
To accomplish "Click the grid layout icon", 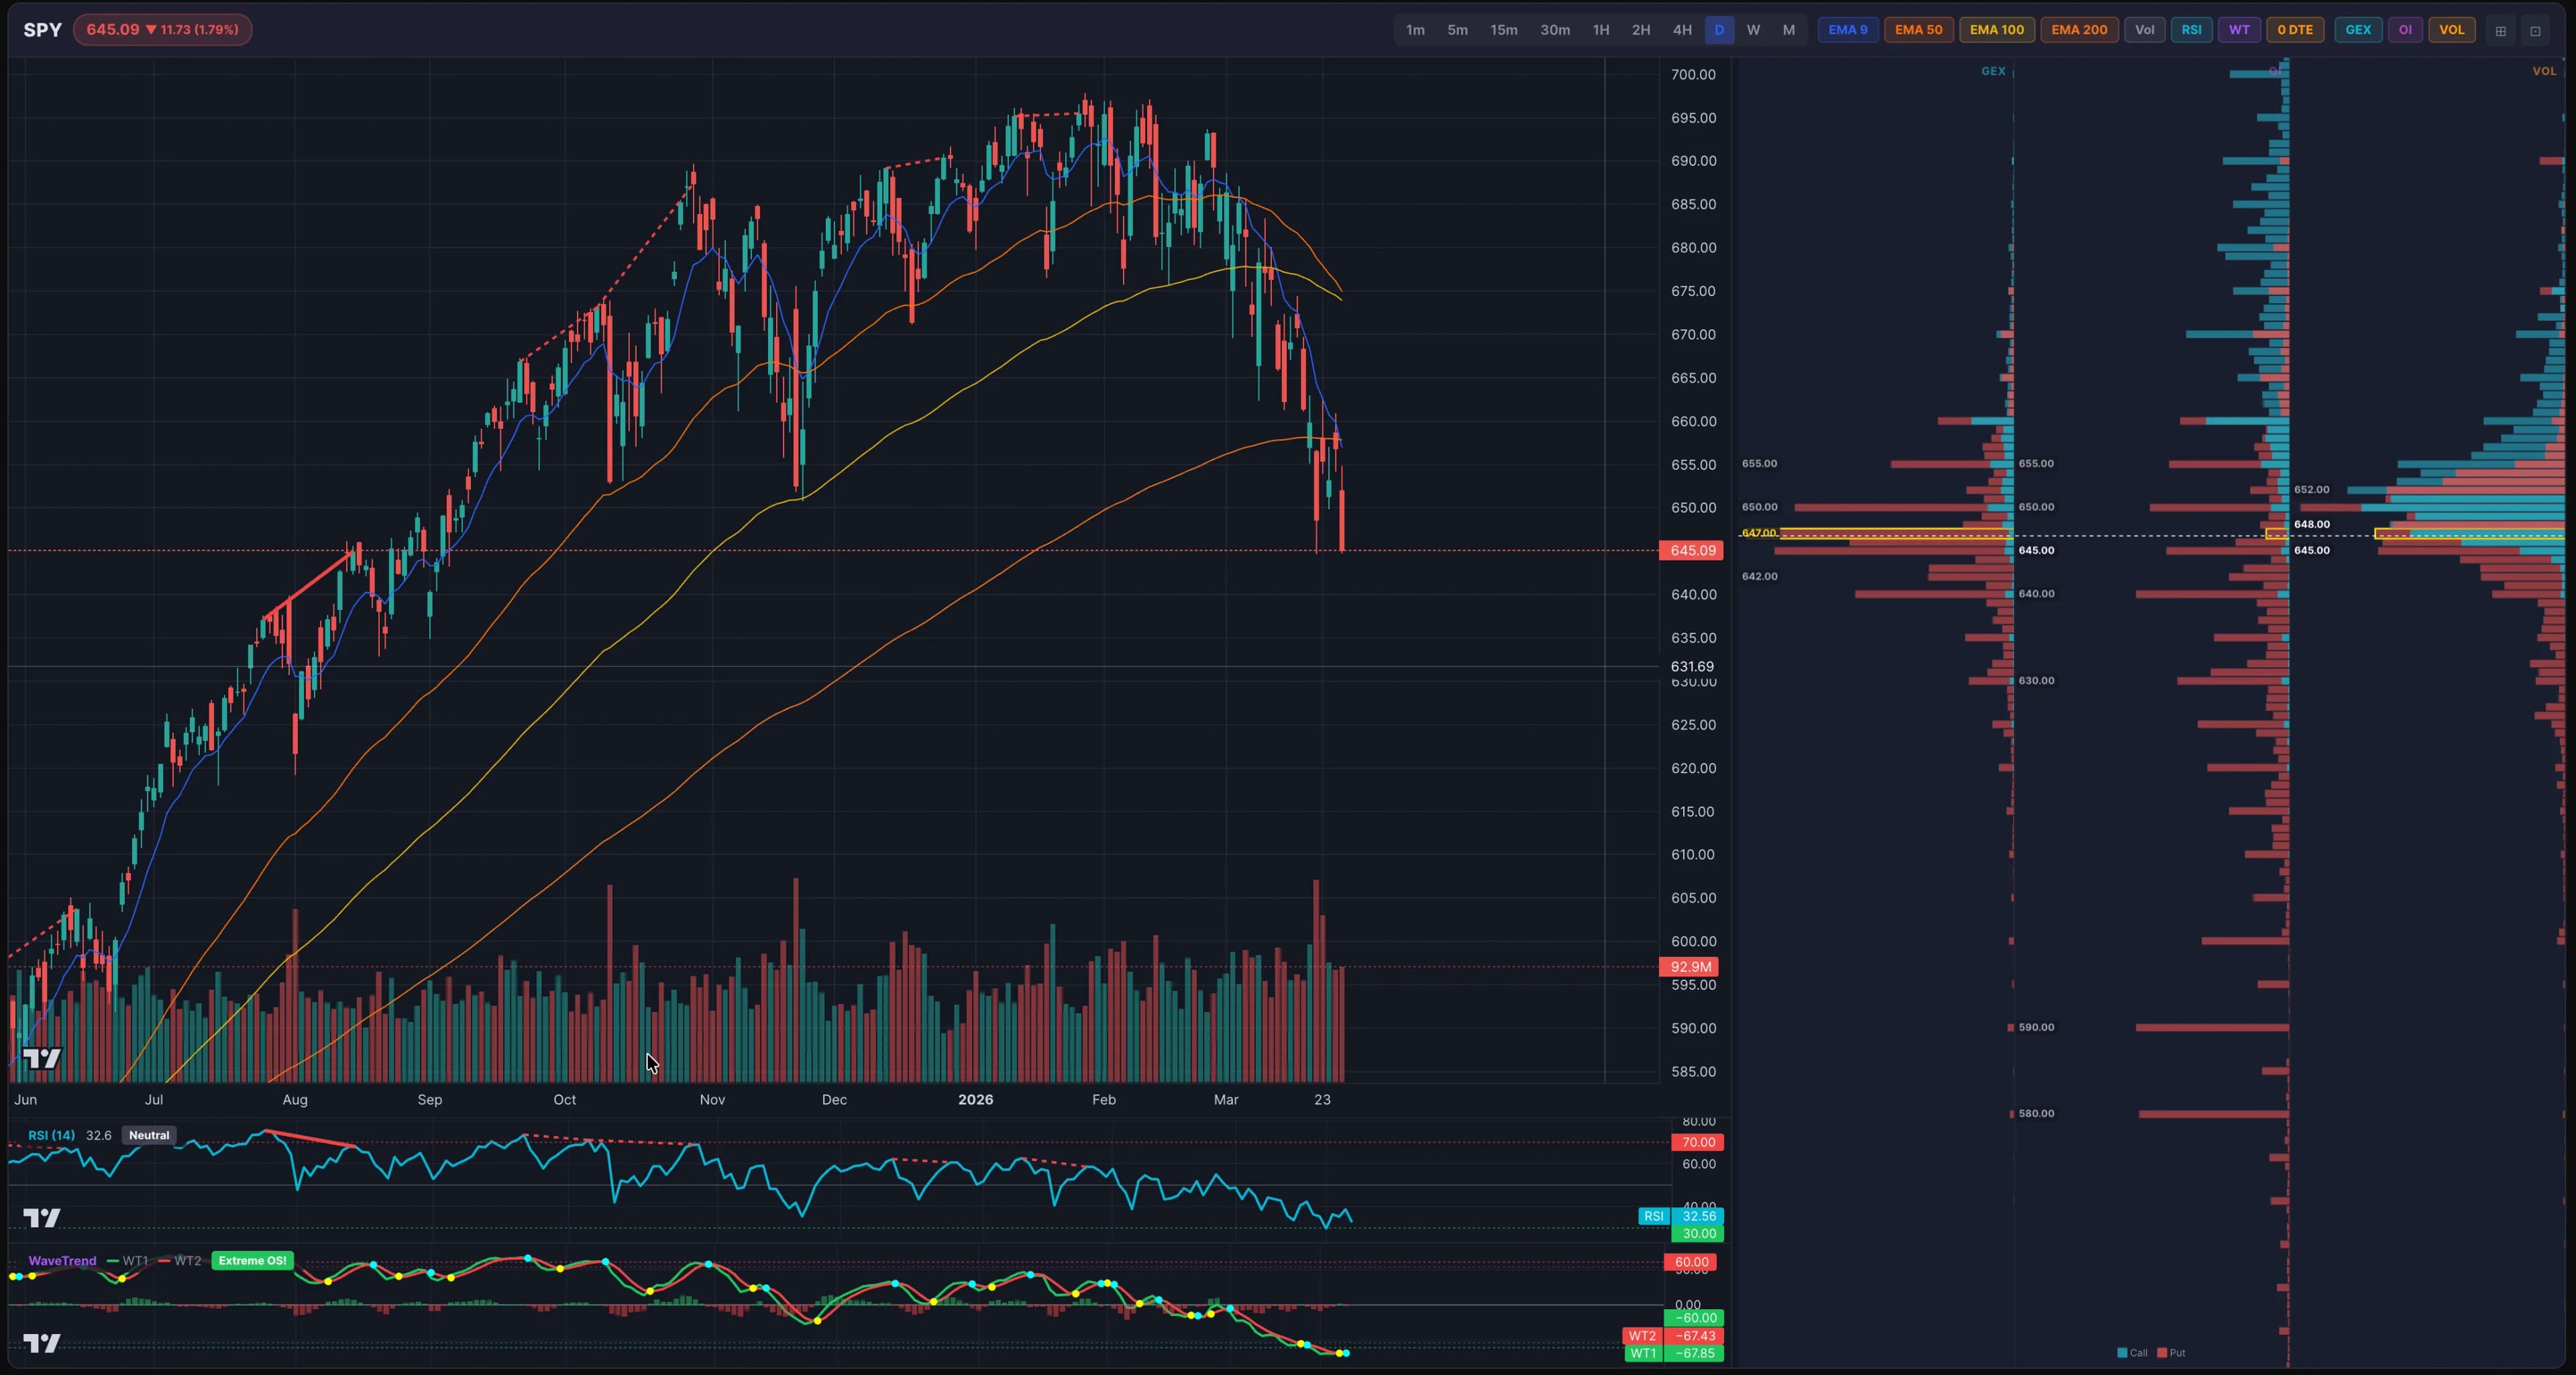I will point(2500,31).
